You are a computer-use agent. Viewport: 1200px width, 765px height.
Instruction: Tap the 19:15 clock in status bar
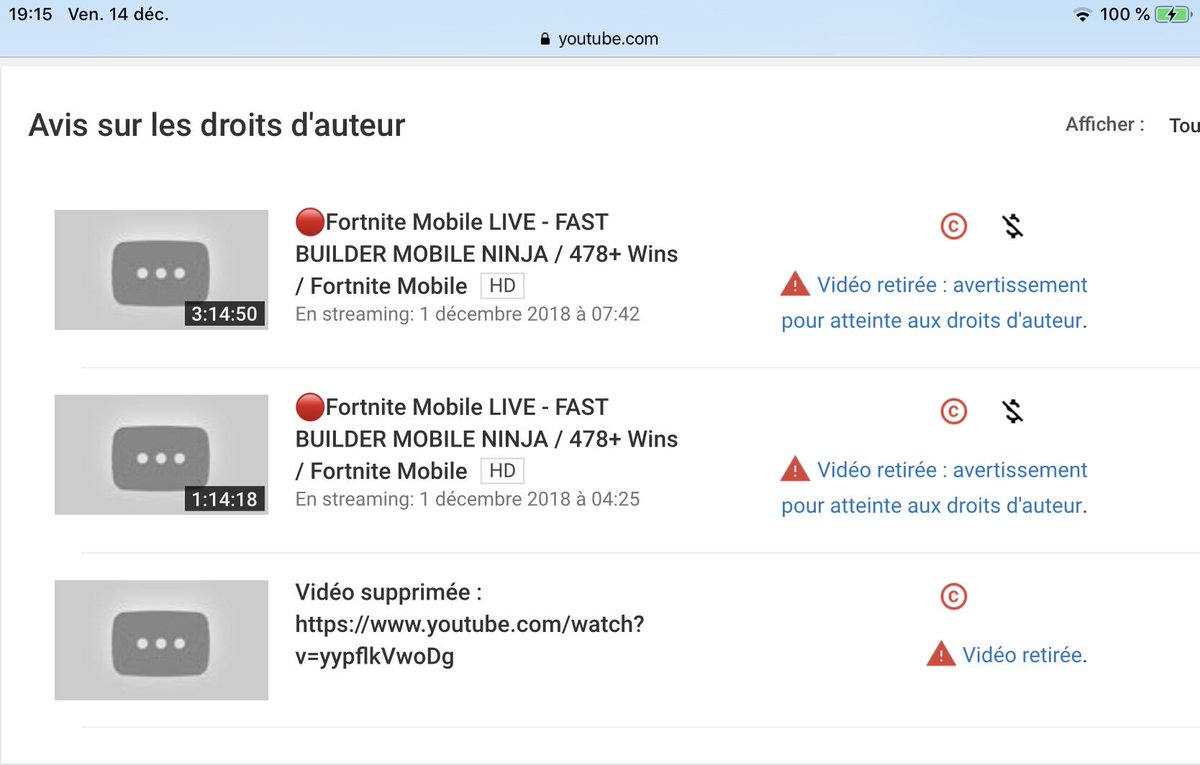(x=29, y=15)
